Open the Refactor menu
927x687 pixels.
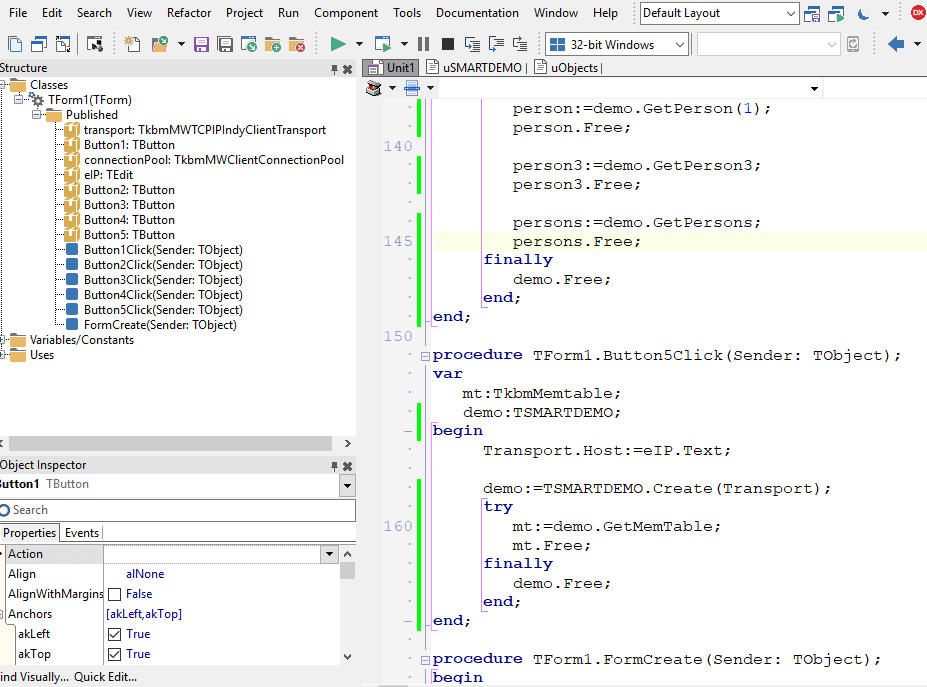pyautogui.click(x=190, y=13)
